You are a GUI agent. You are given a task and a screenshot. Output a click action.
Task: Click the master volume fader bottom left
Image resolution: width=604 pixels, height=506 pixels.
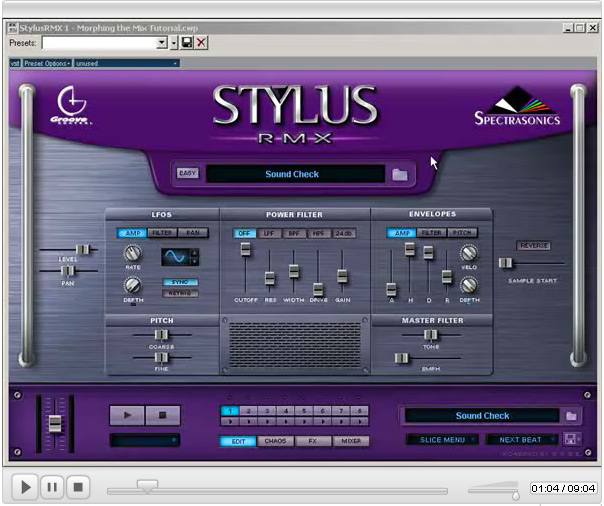coord(55,424)
